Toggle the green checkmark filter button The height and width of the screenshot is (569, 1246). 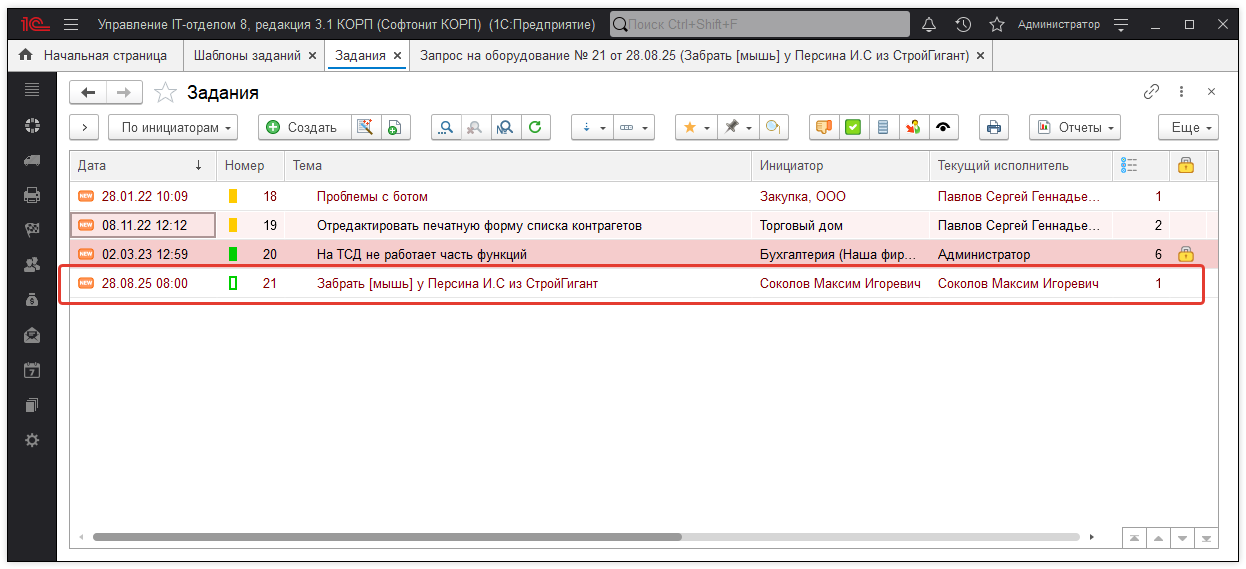point(853,127)
